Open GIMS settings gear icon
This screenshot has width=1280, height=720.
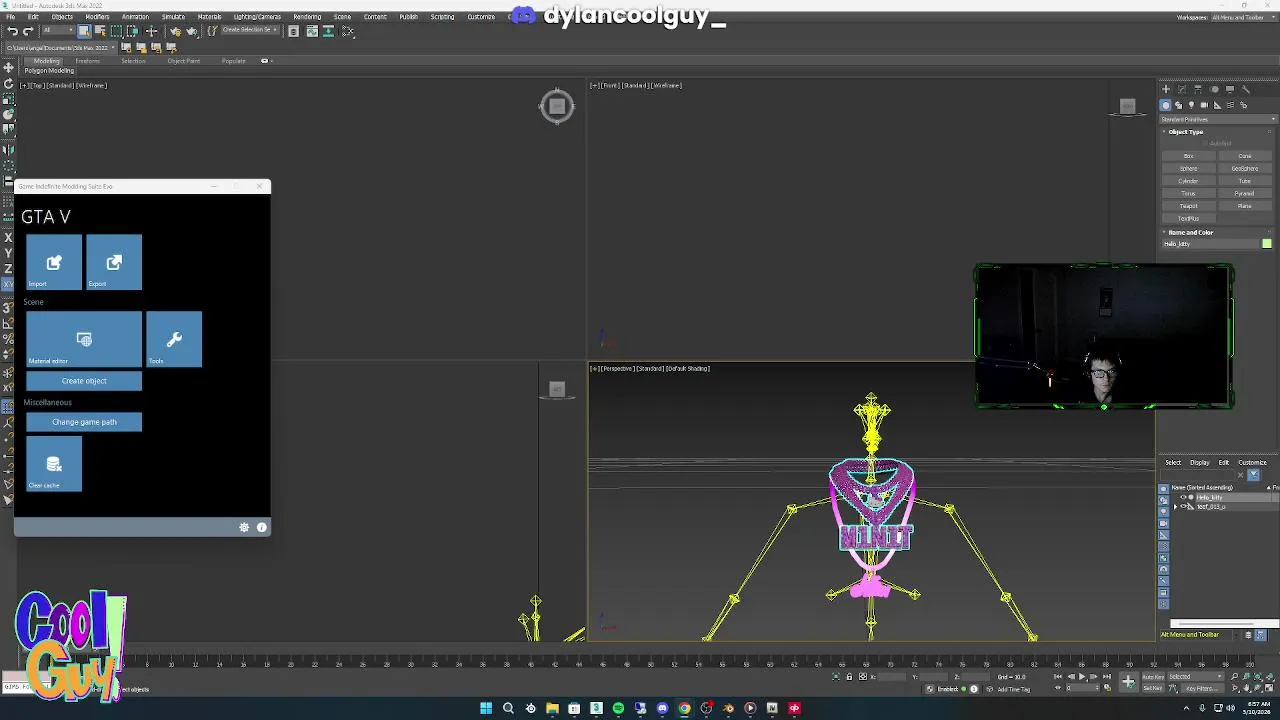[244, 527]
